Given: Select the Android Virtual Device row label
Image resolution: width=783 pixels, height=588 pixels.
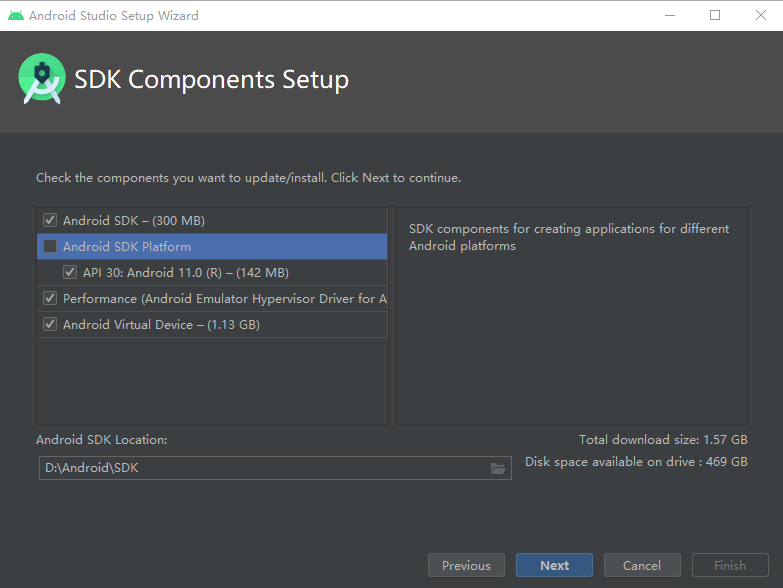Looking at the screenshot, I should point(161,324).
